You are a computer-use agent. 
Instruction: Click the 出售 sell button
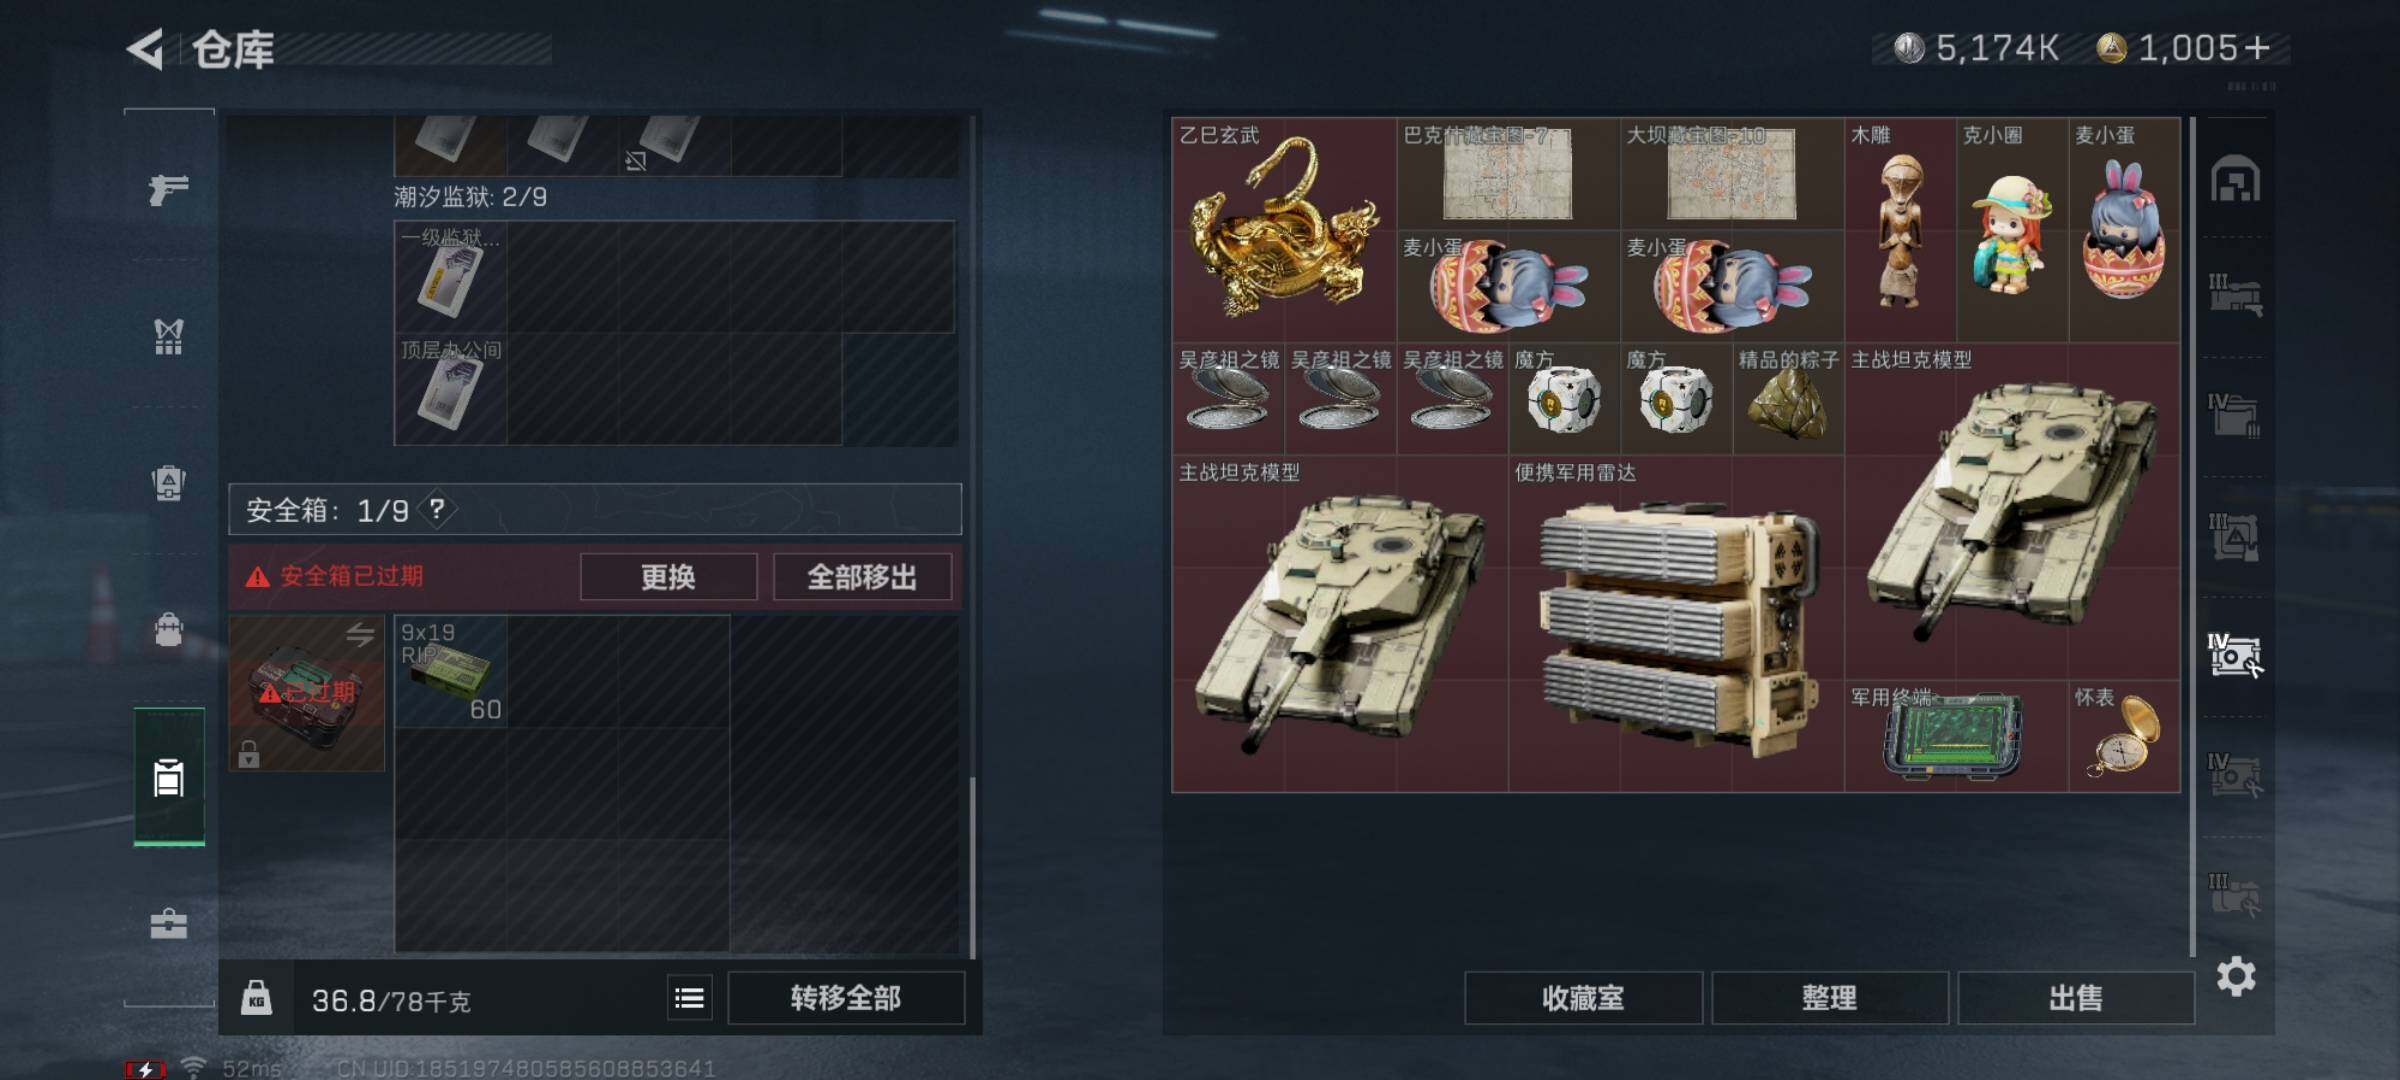(2076, 998)
